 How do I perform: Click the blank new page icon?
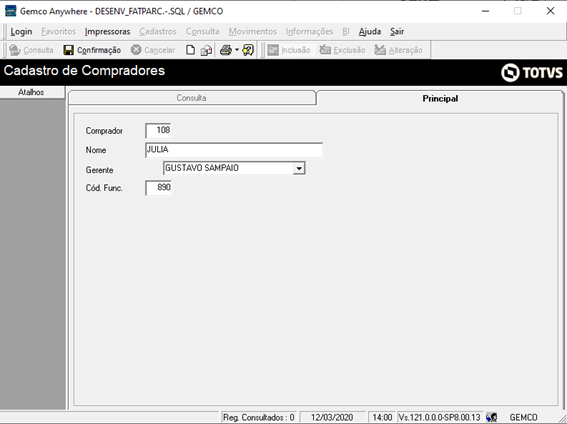[190, 50]
